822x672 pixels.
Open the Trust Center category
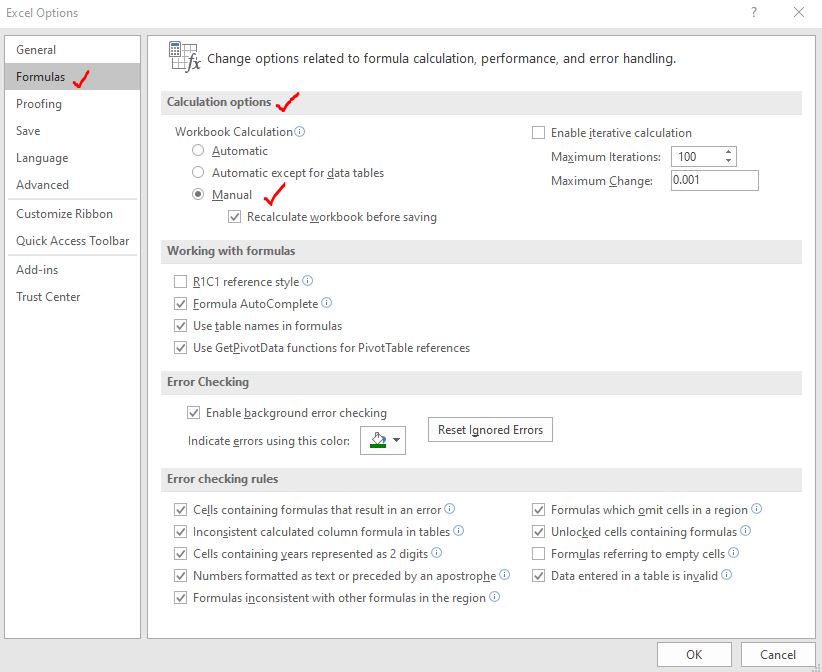tap(72, 297)
